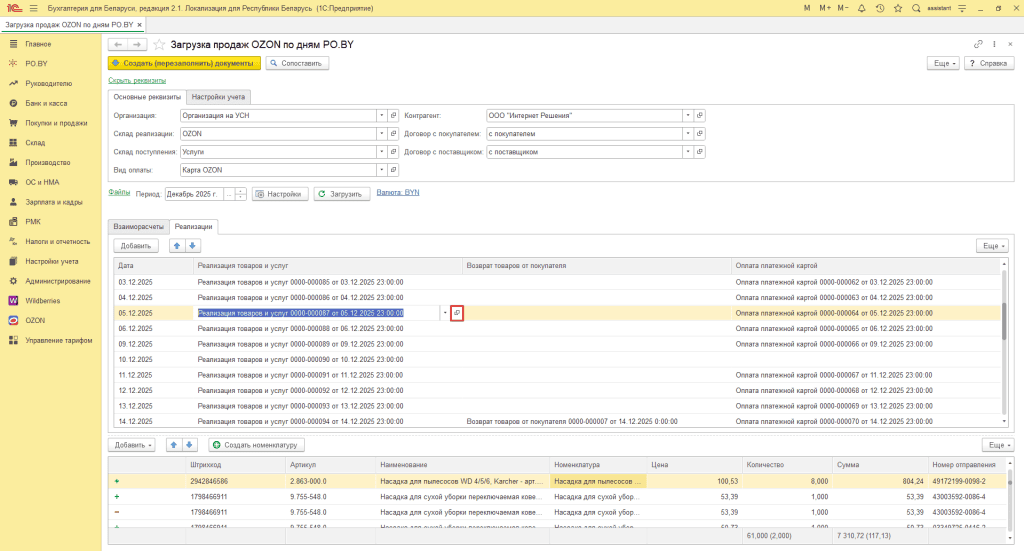The height and width of the screenshot is (551, 1024).
Task: Move item row down in lower table
Action: point(189,445)
